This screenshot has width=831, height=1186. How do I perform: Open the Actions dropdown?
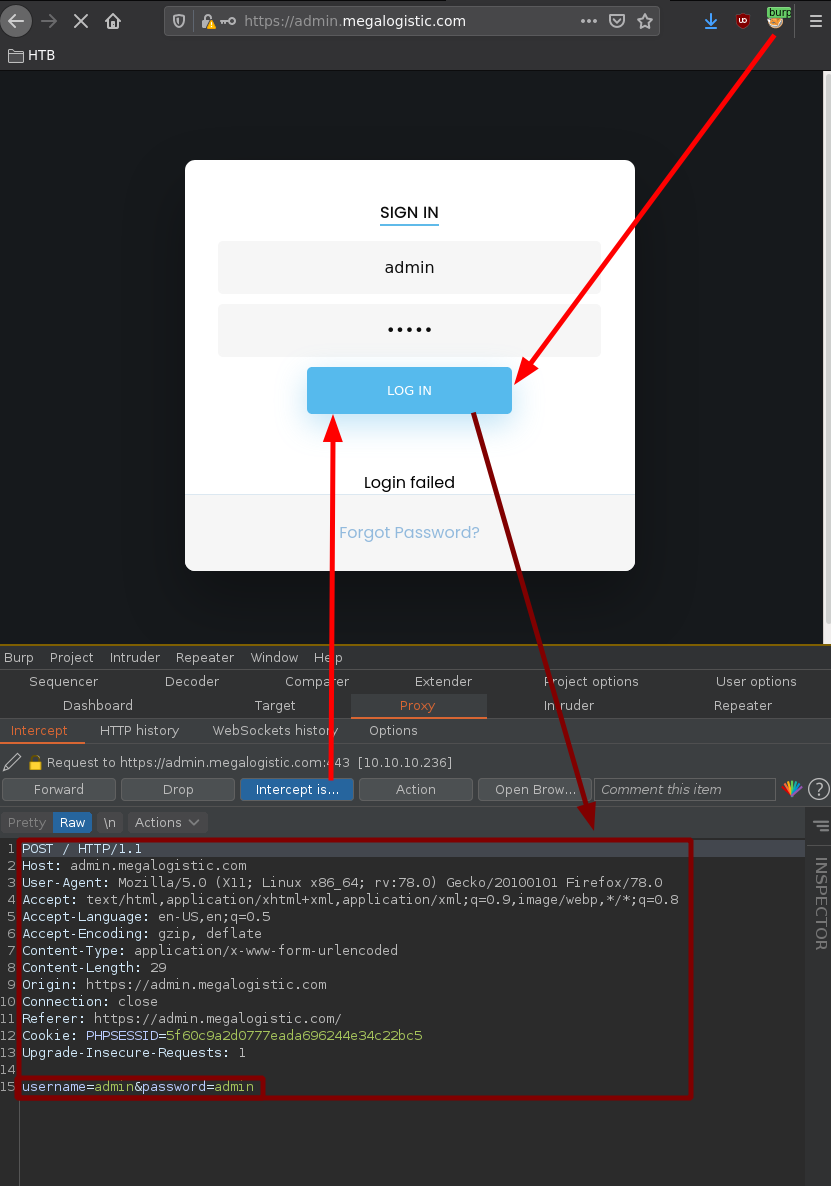[x=167, y=822]
